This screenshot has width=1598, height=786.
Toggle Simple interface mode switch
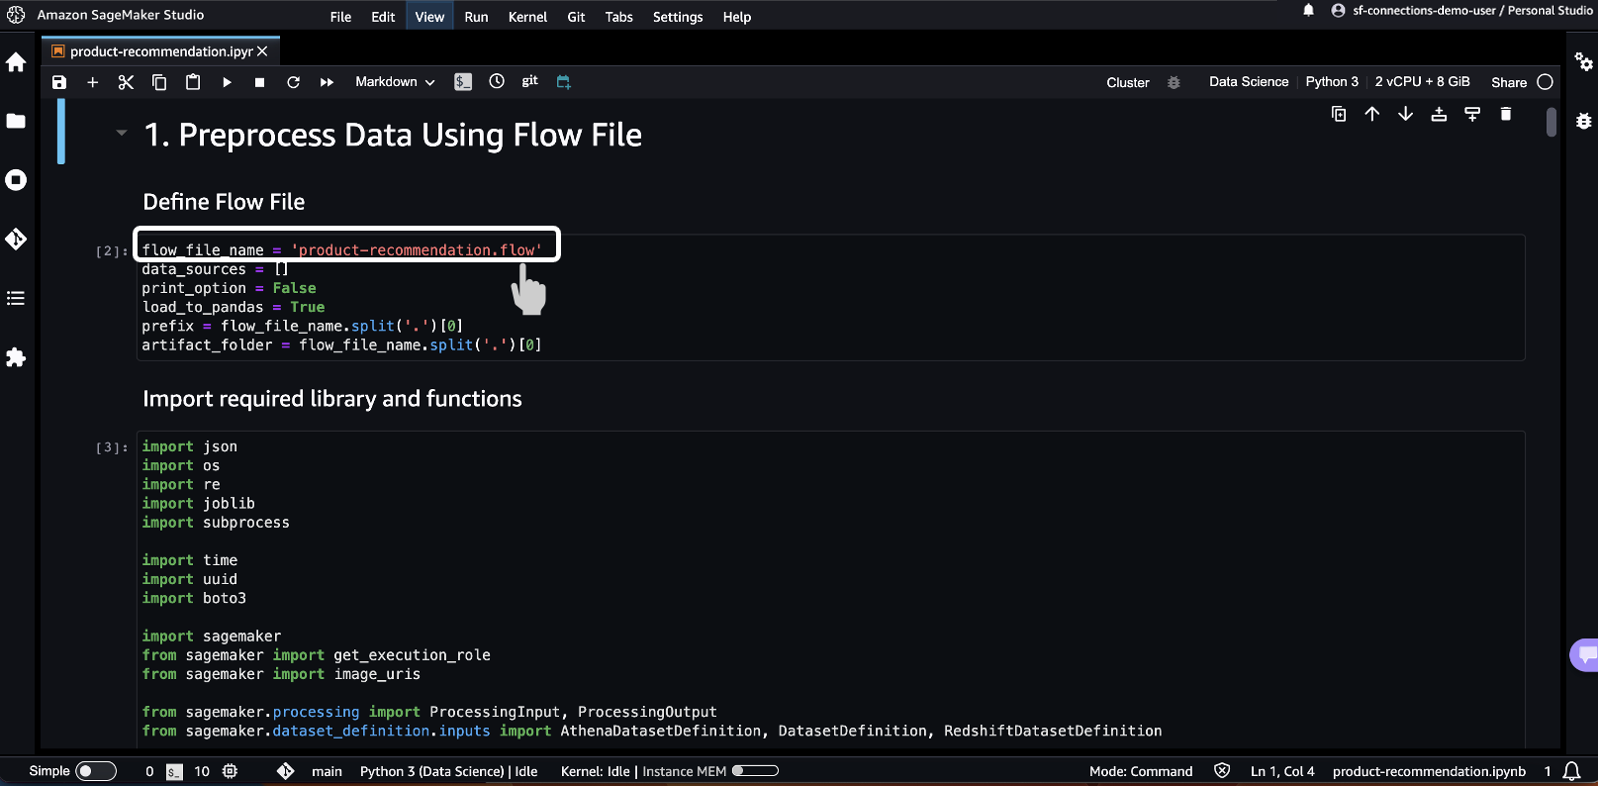[96, 771]
